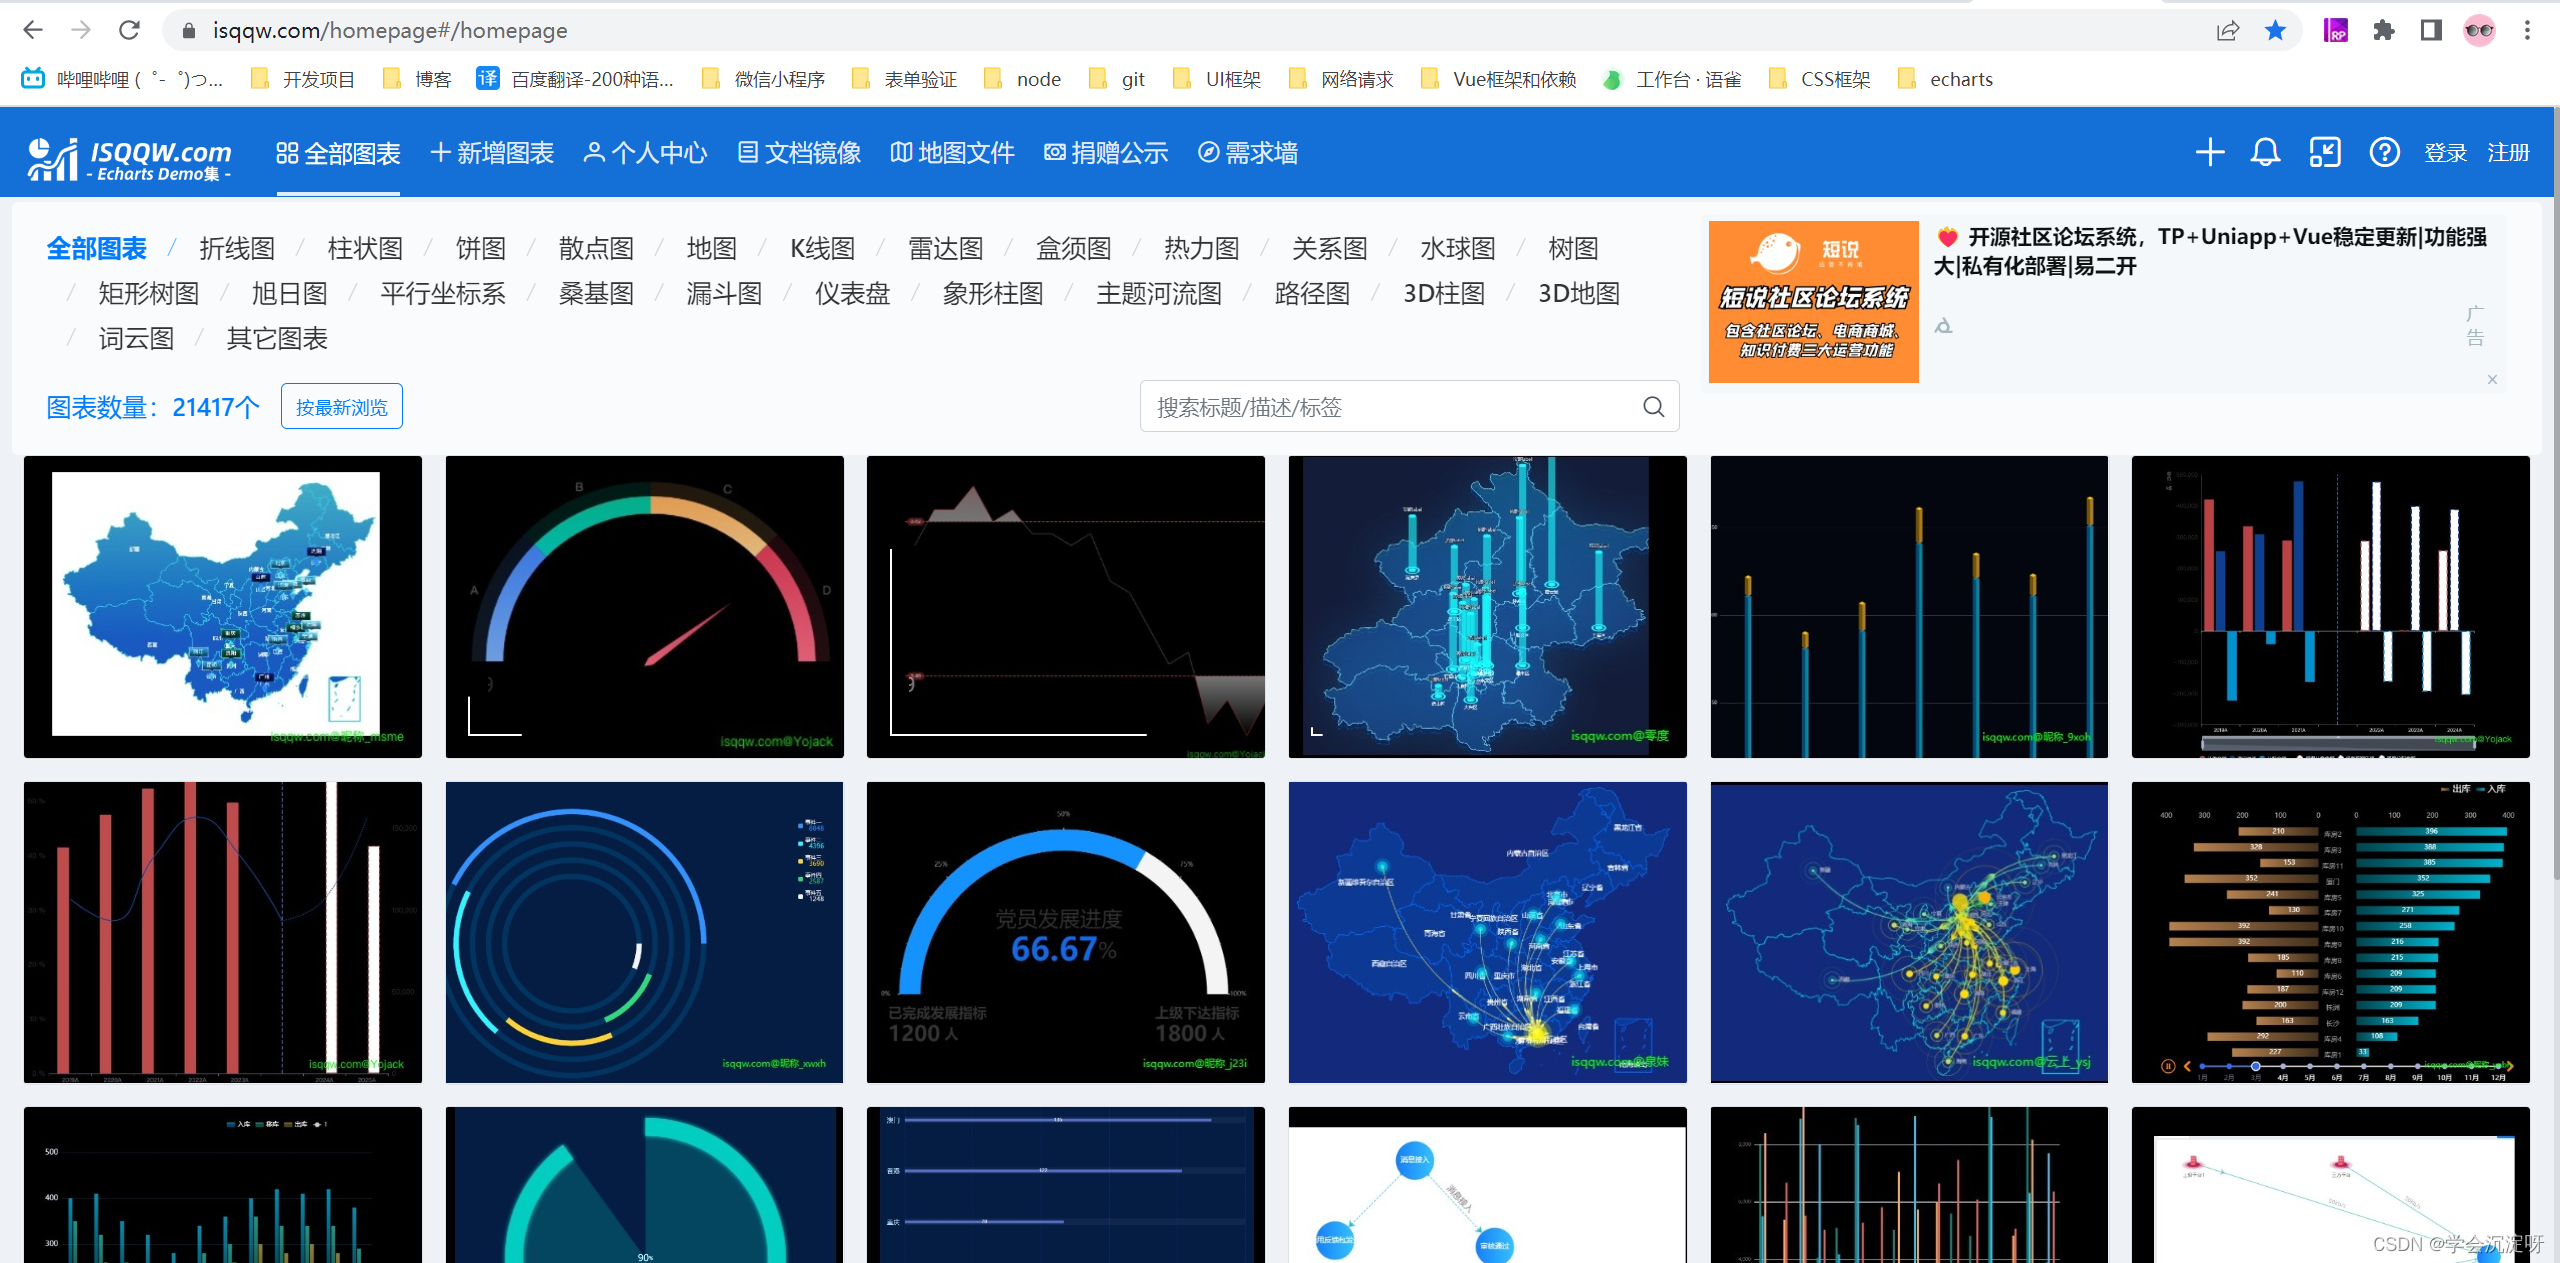Switch to the 地图文件 nav item
The image size is (2560, 1263).
(x=952, y=153)
